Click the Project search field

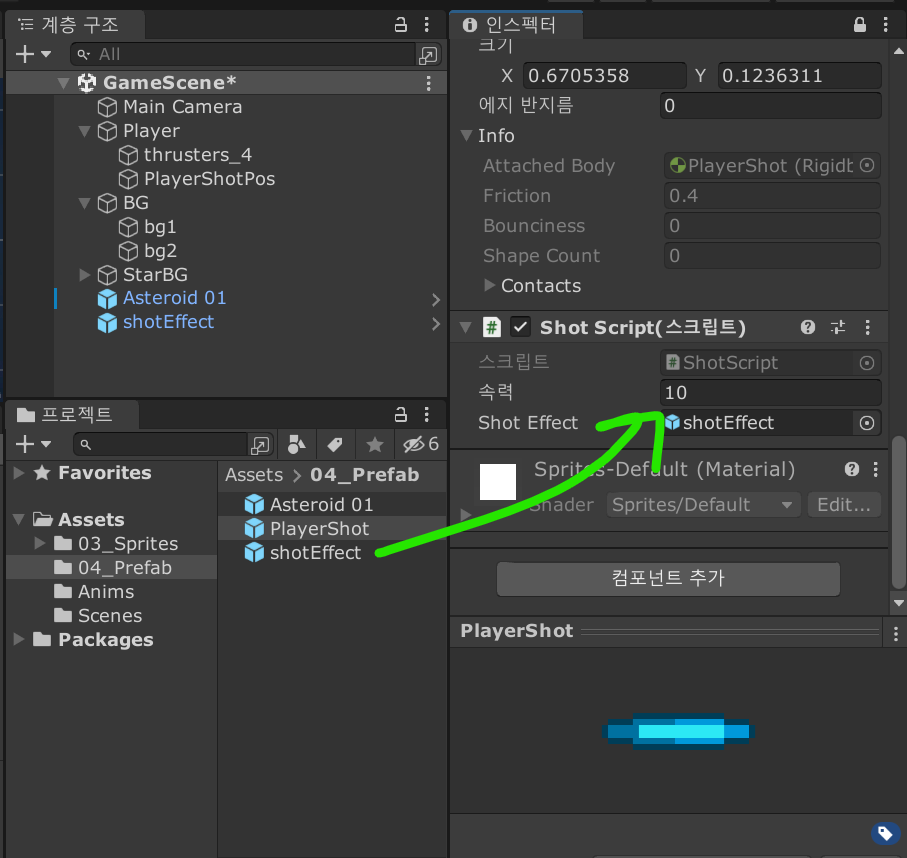tap(161, 444)
